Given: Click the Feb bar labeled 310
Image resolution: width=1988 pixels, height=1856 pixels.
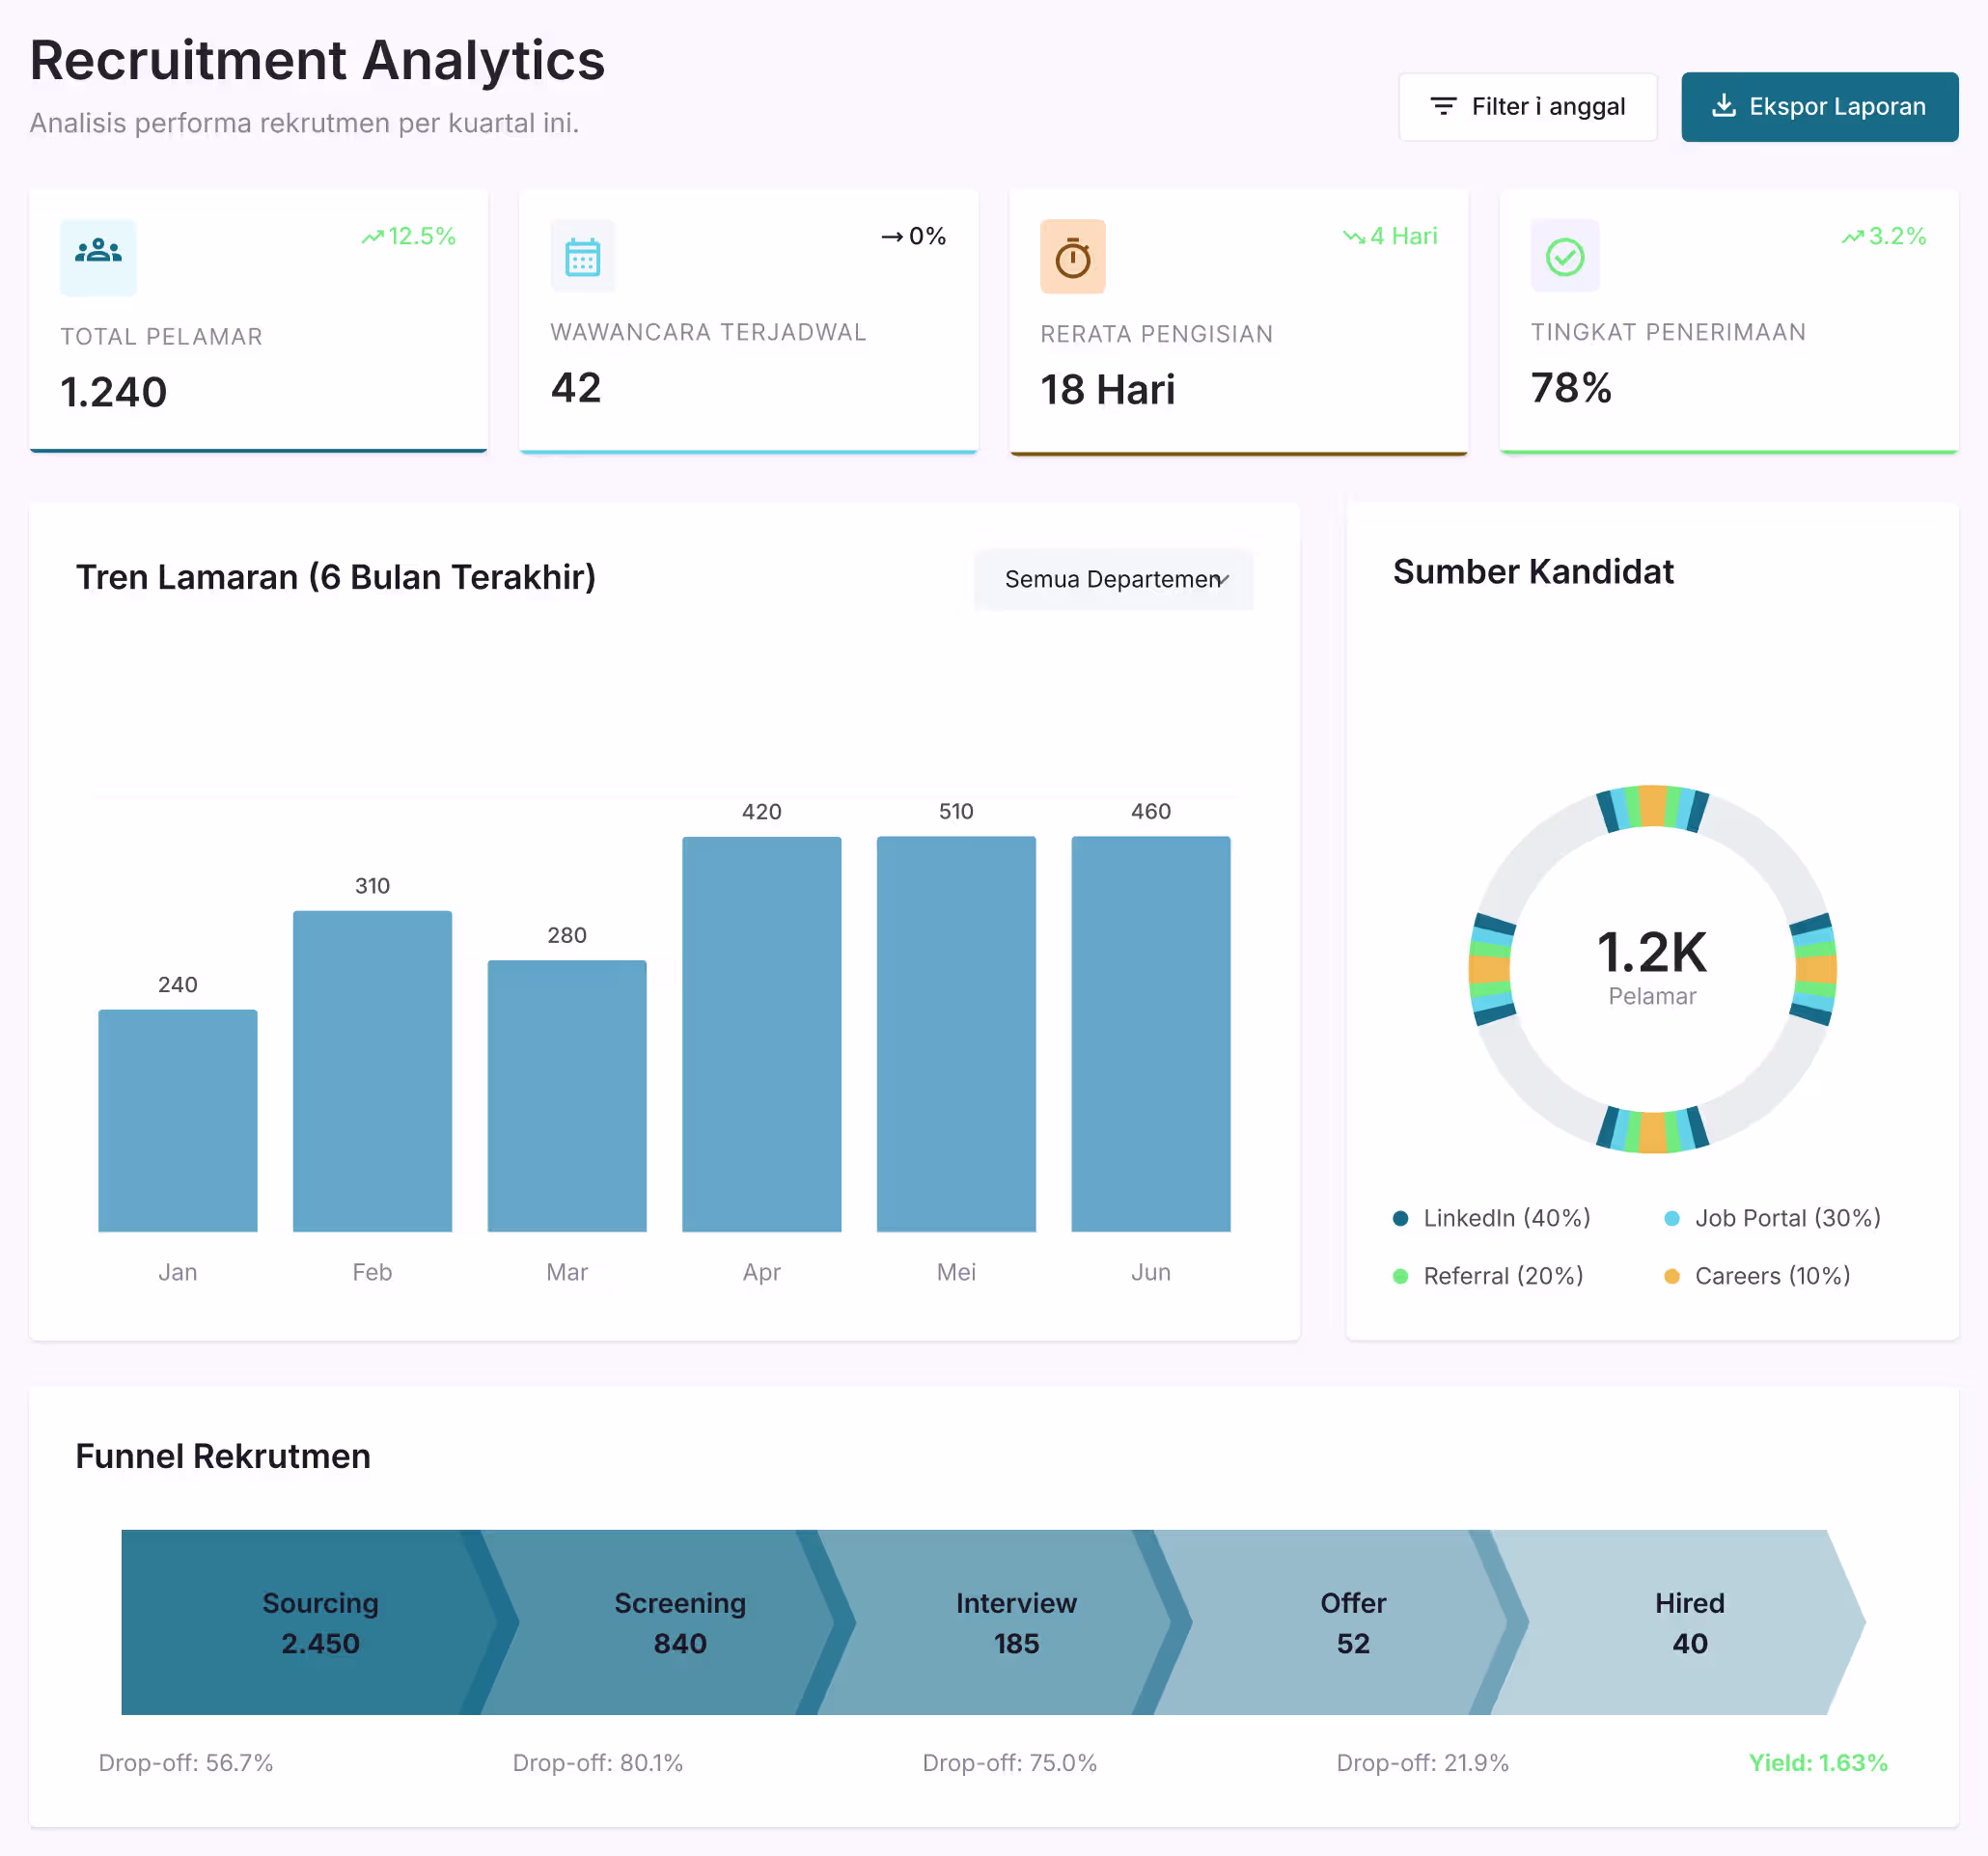Looking at the screenshot, I should pyautogui.click(x=372, y=1071).
